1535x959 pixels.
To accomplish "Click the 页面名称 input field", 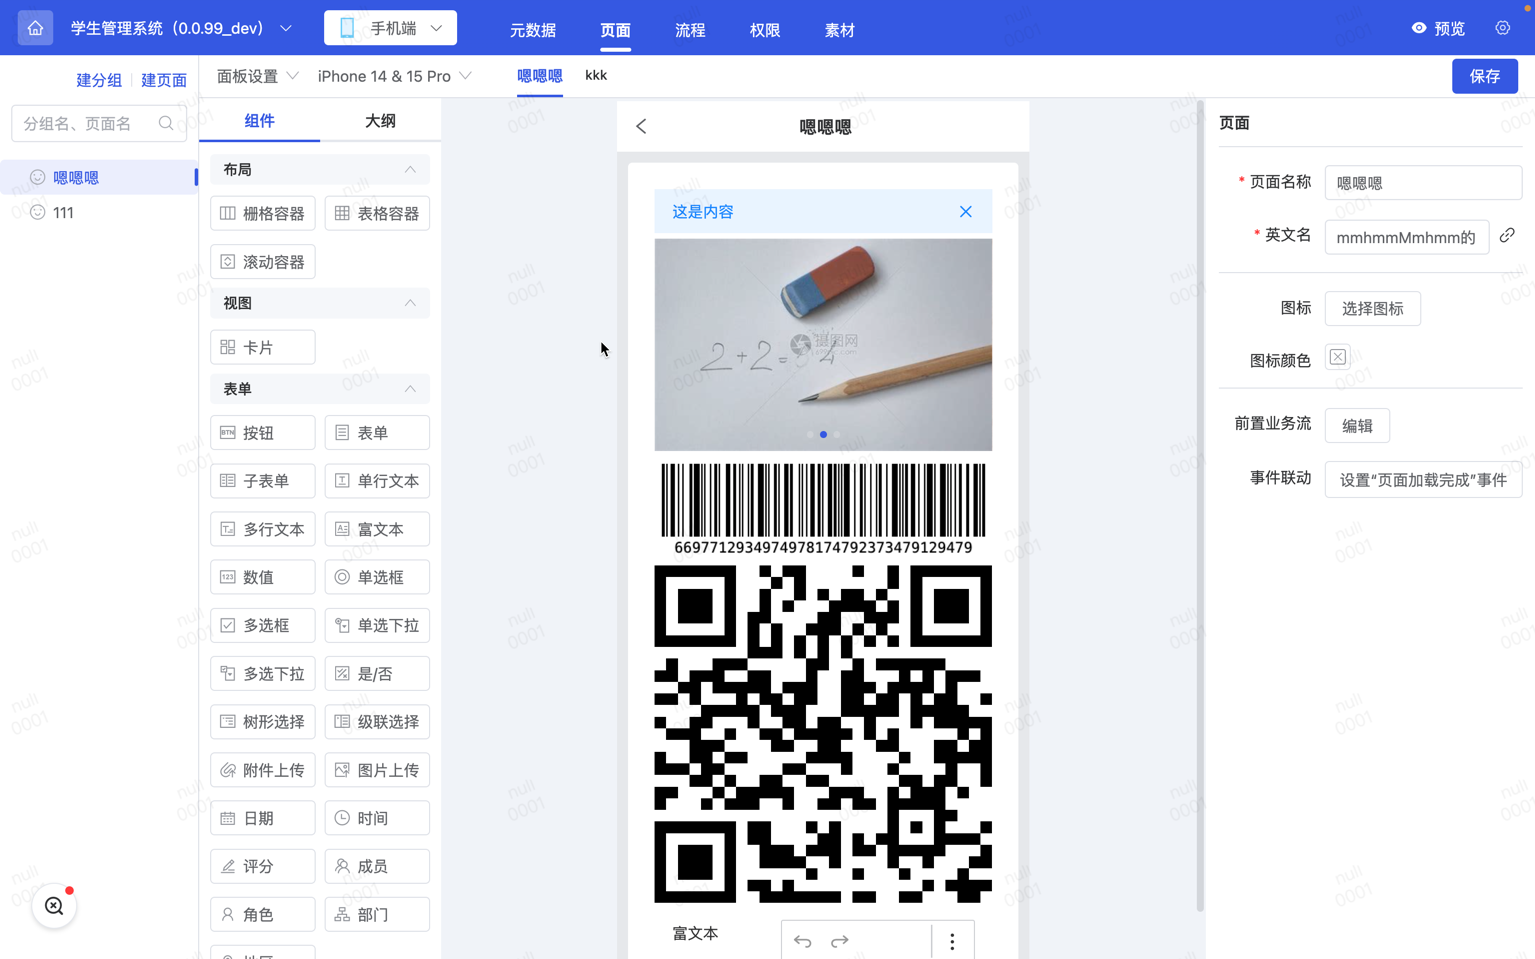I will click(x=1423, y=183).
